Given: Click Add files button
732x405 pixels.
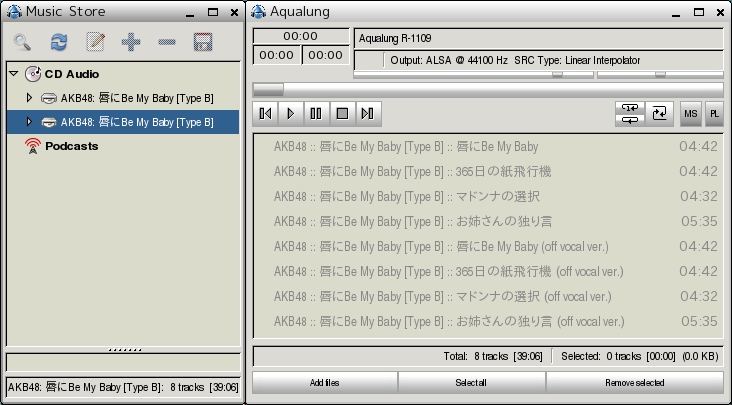Looking at the screenshot, I should [x=324, y=383].
